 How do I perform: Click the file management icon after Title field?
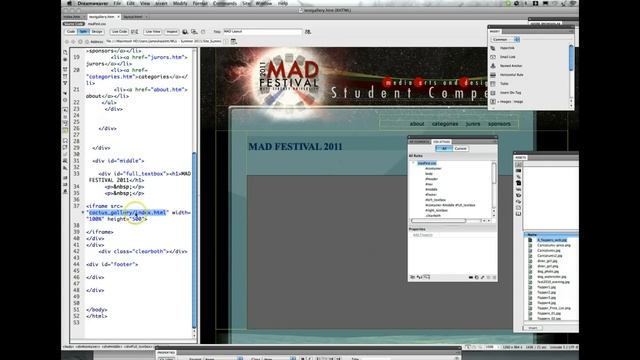pos(308,31)
